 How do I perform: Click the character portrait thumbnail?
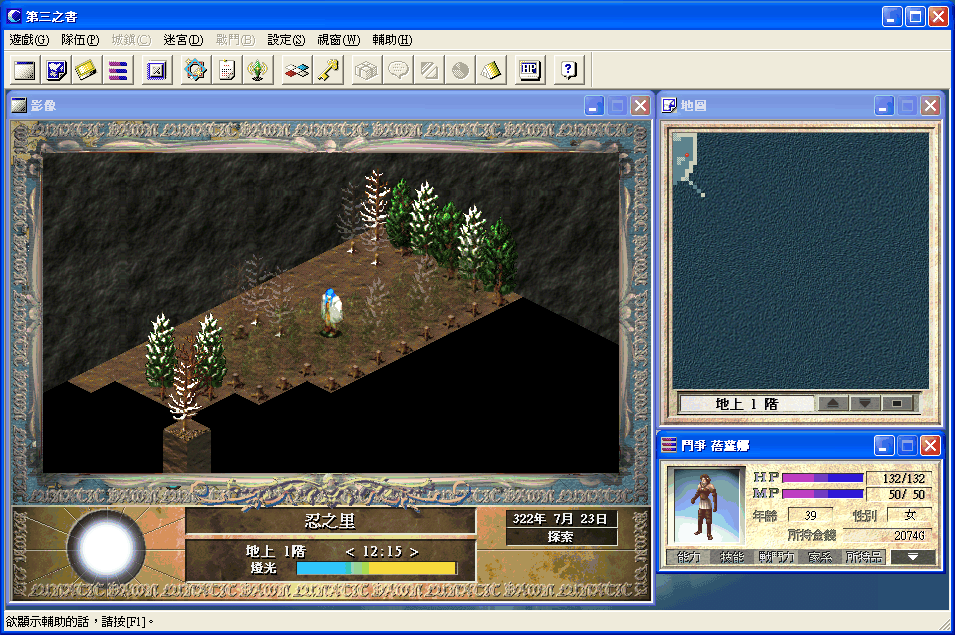click(708, 505)
